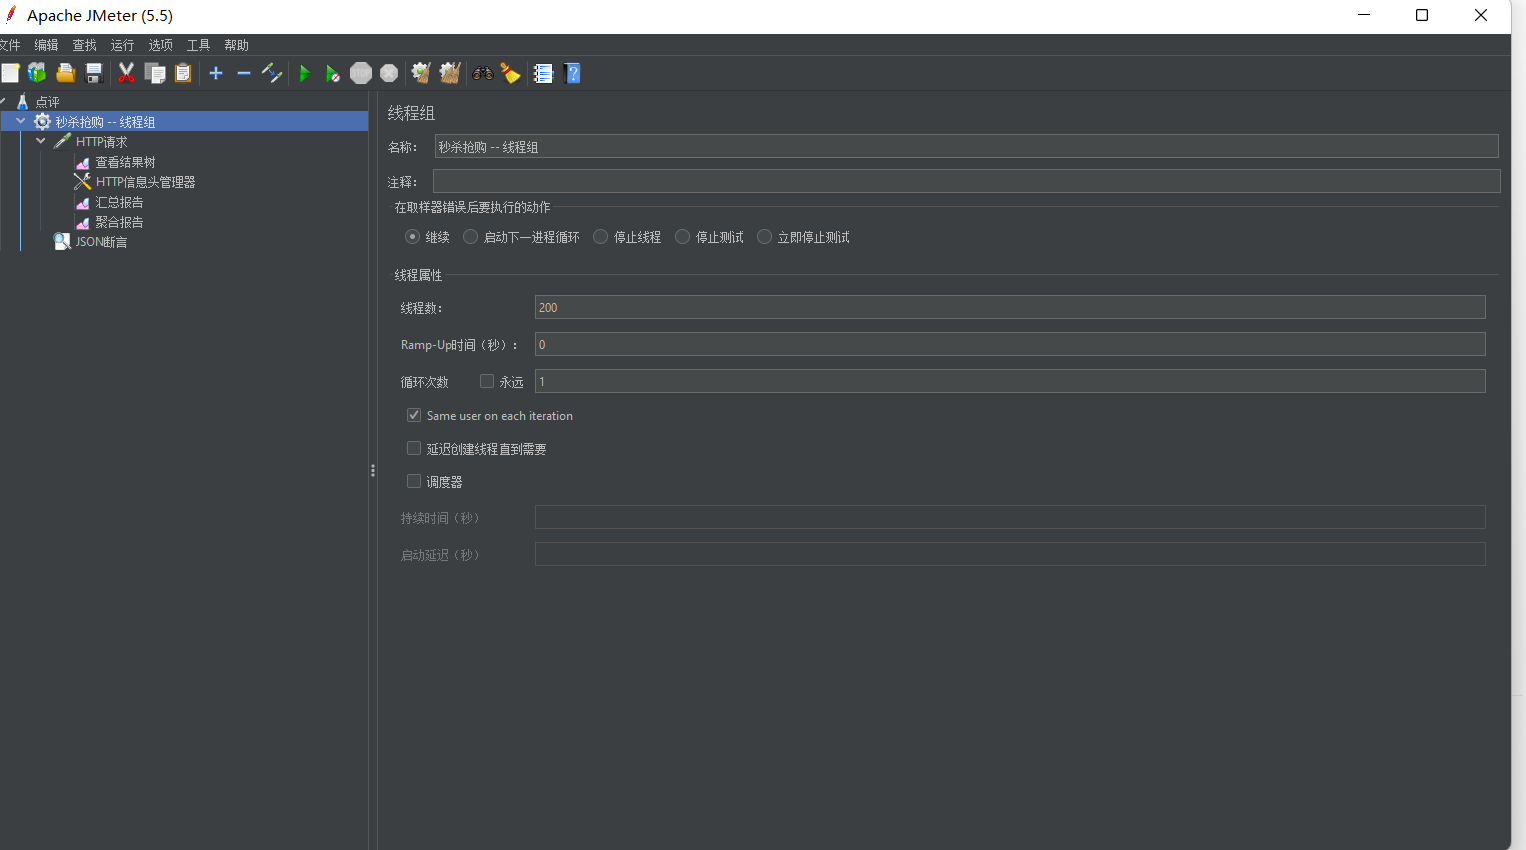Select 查看结果树 in the tree
Image resolution: width=1526 pixels, height=850 pixels.
(x=125, y=162)
